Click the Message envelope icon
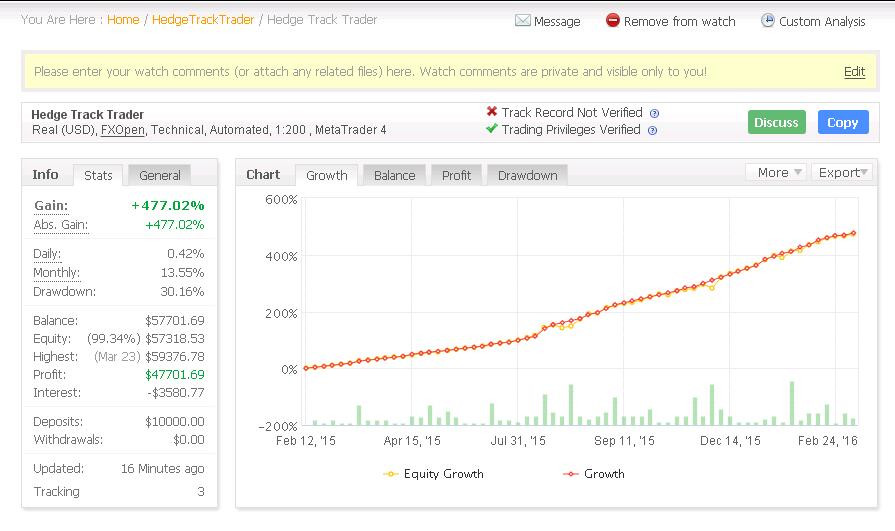The width and height of the screenshot is (895, 531). click(x=522, y=21)
